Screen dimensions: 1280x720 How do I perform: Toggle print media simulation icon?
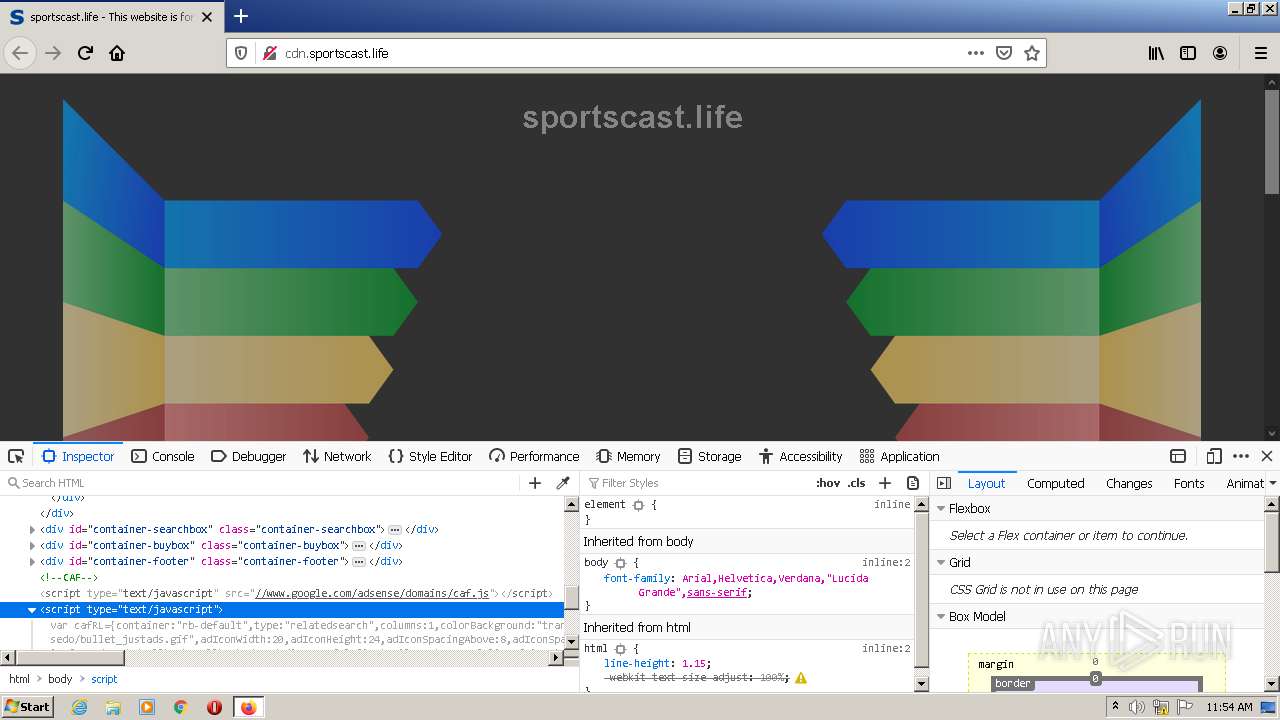tap(912, 483)
